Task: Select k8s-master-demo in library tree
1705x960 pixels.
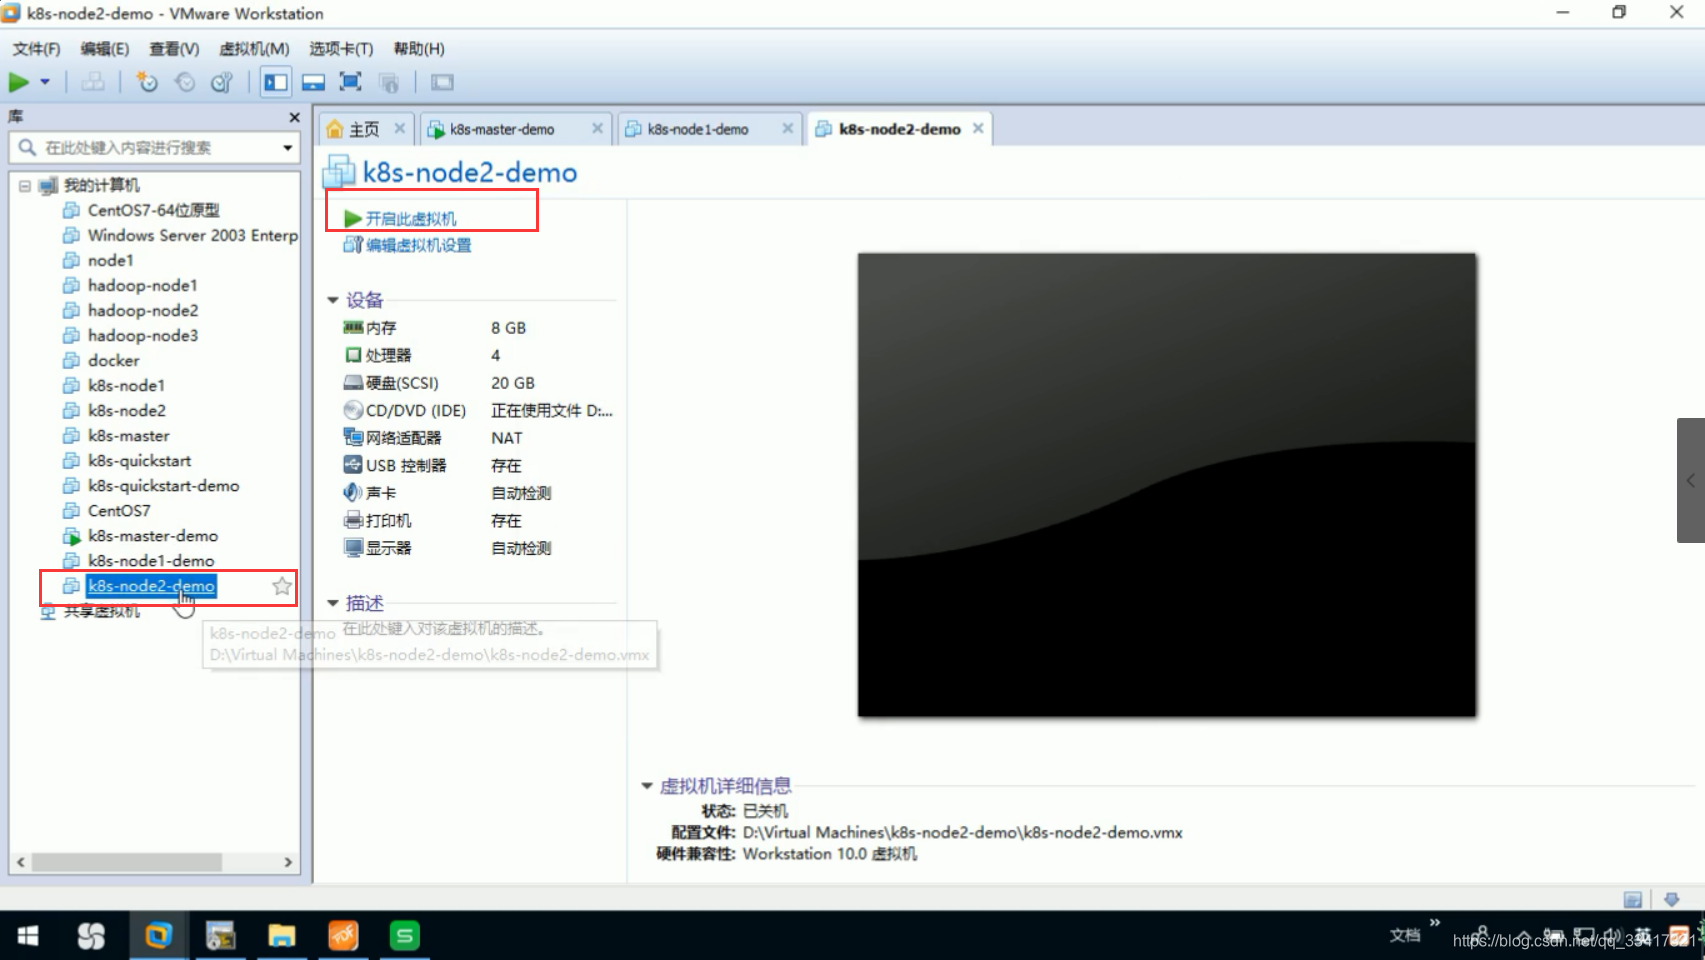Action: 152,535
